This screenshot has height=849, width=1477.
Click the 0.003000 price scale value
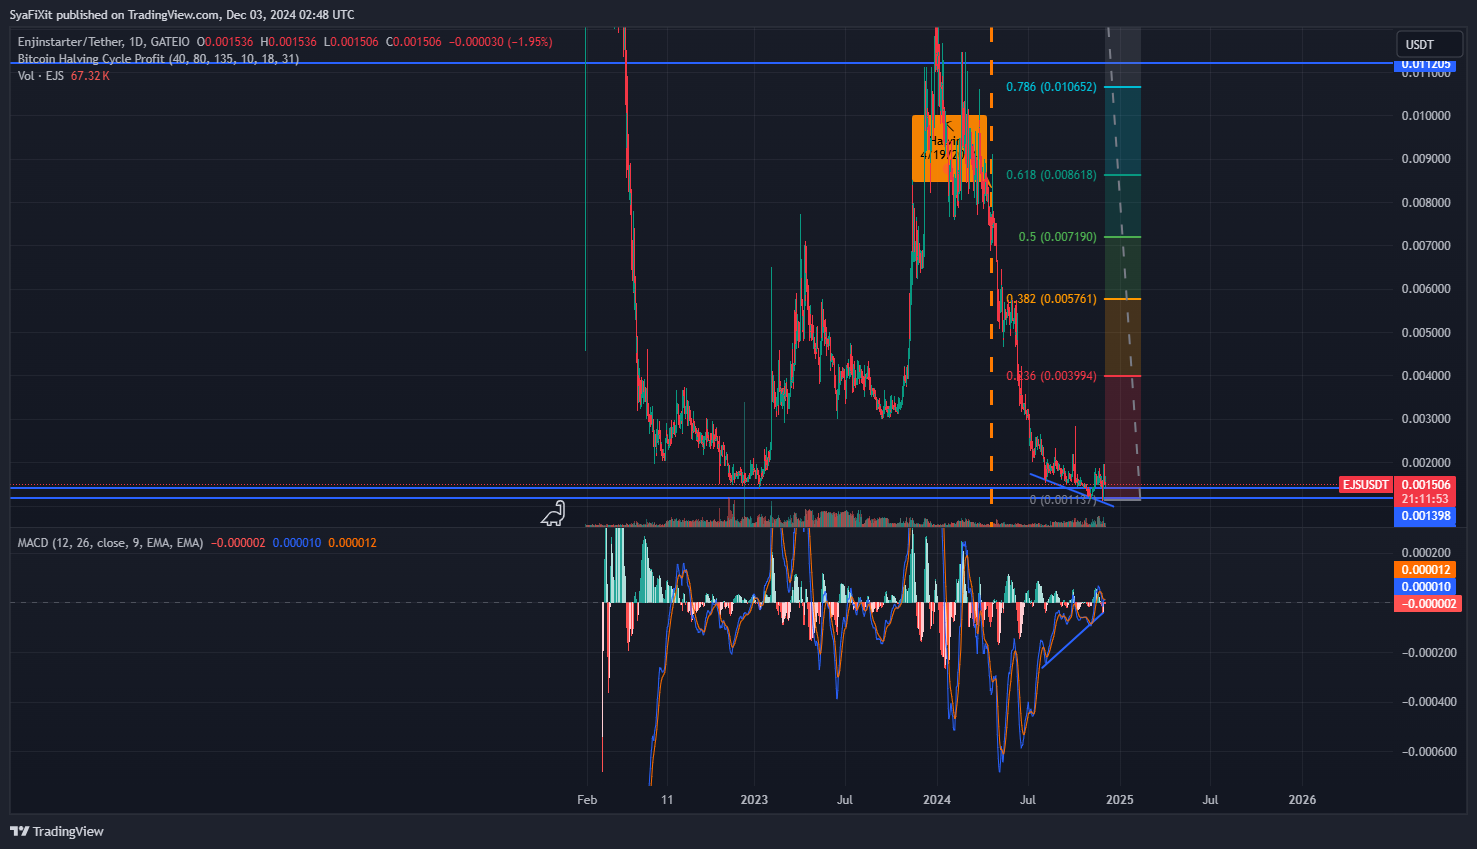pos(1426,419)
